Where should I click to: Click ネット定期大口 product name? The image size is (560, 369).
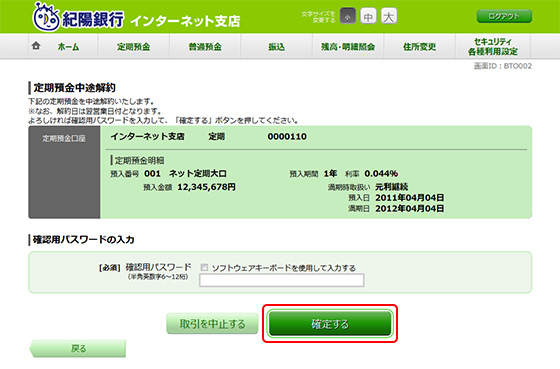coord(198,174)
